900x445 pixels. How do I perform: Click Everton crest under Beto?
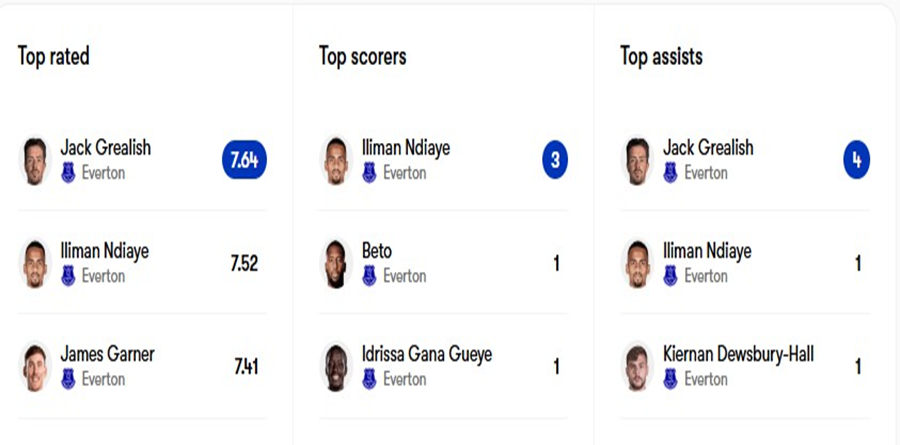click(369, 276)
